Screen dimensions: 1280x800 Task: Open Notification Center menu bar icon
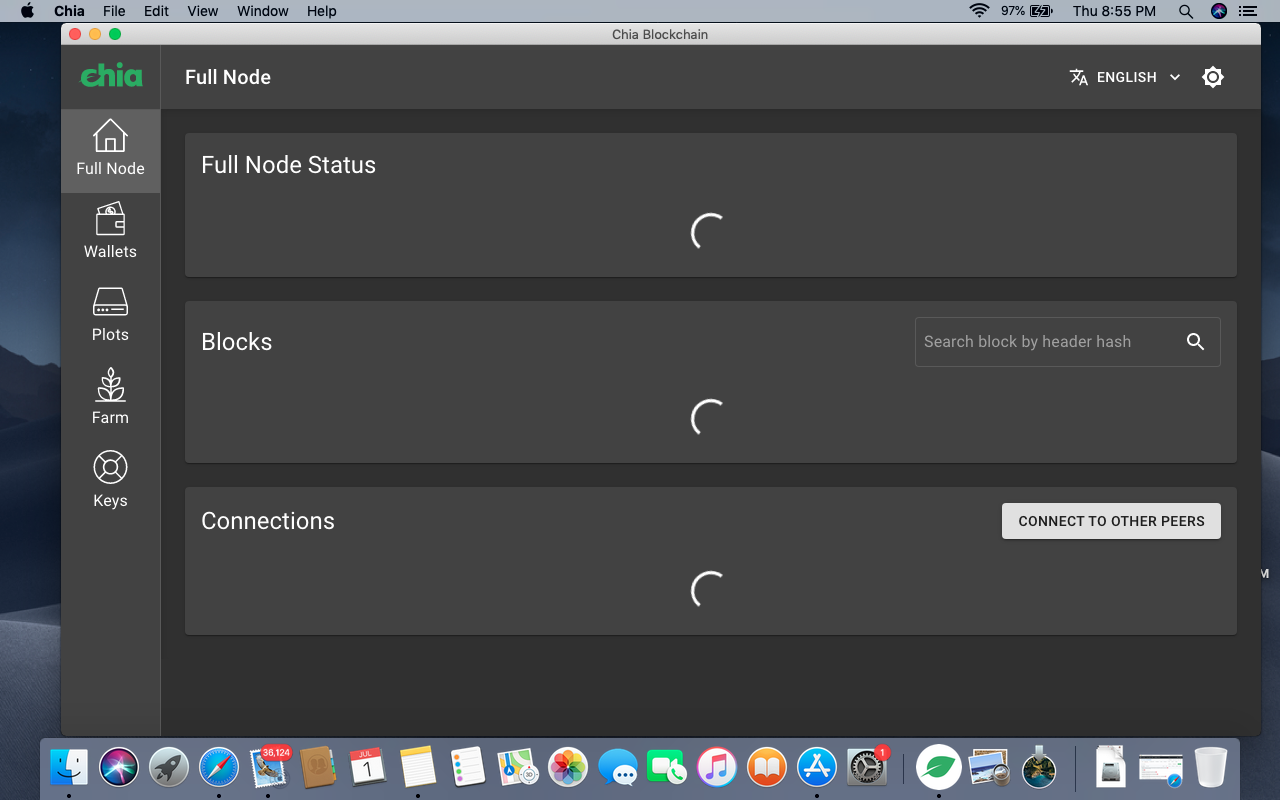coord(1248,11)
